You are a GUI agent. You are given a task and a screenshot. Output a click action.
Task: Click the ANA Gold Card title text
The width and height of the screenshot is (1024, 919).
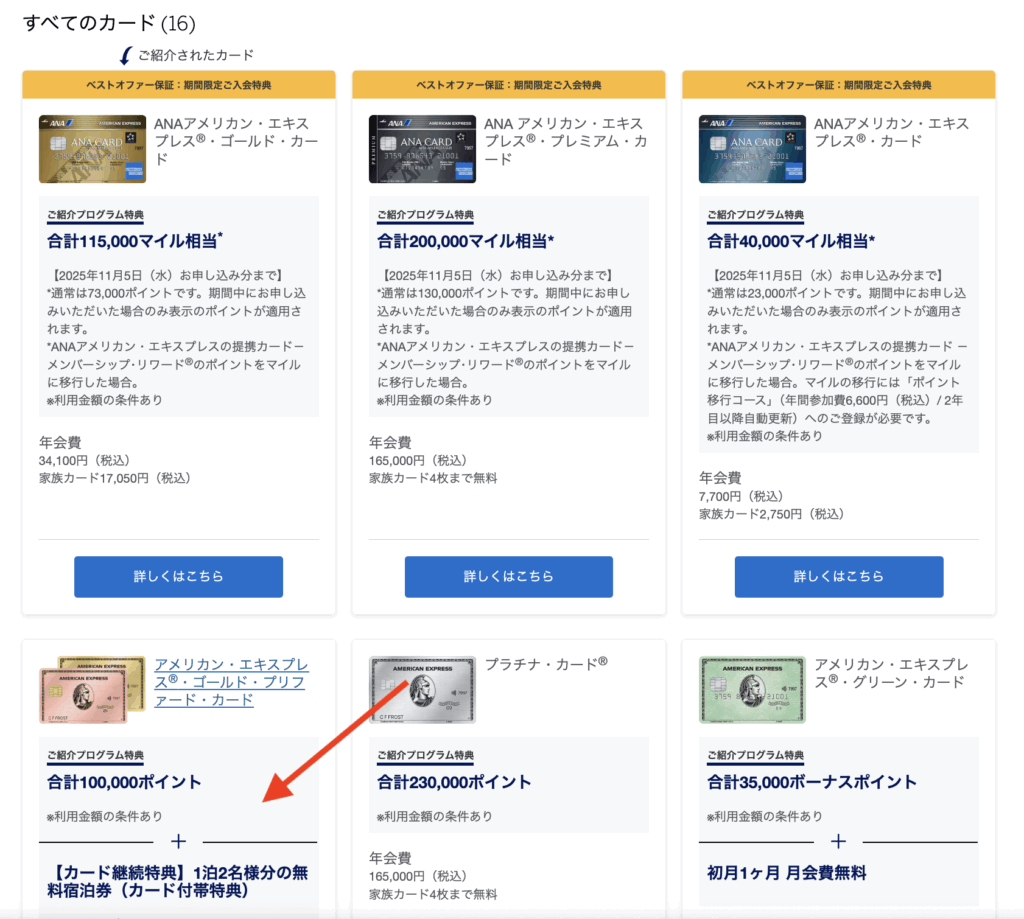236,141
